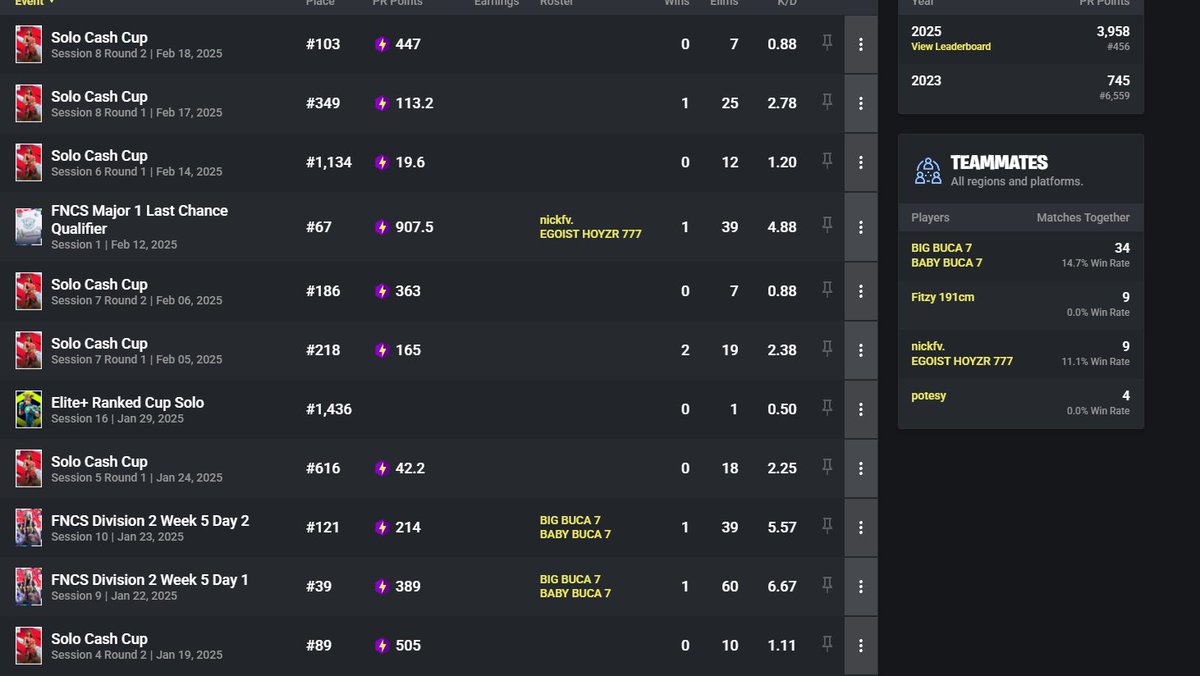Open nickfv. in Teammates panel
Image resolution: width=1200 pixels, height=676 pixels.
click(x=927, y=346)
